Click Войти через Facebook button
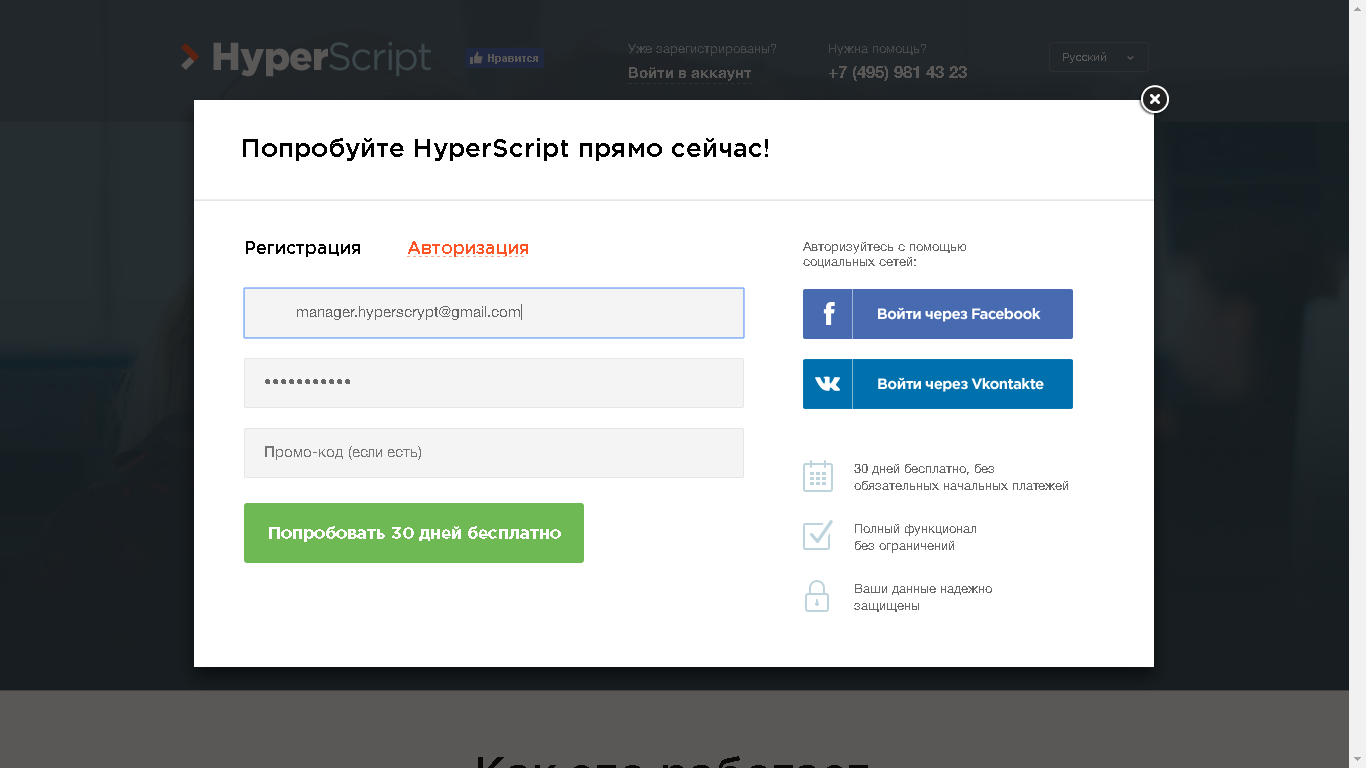This screenshot has width=1366, height=768. (x=938, y=314)
